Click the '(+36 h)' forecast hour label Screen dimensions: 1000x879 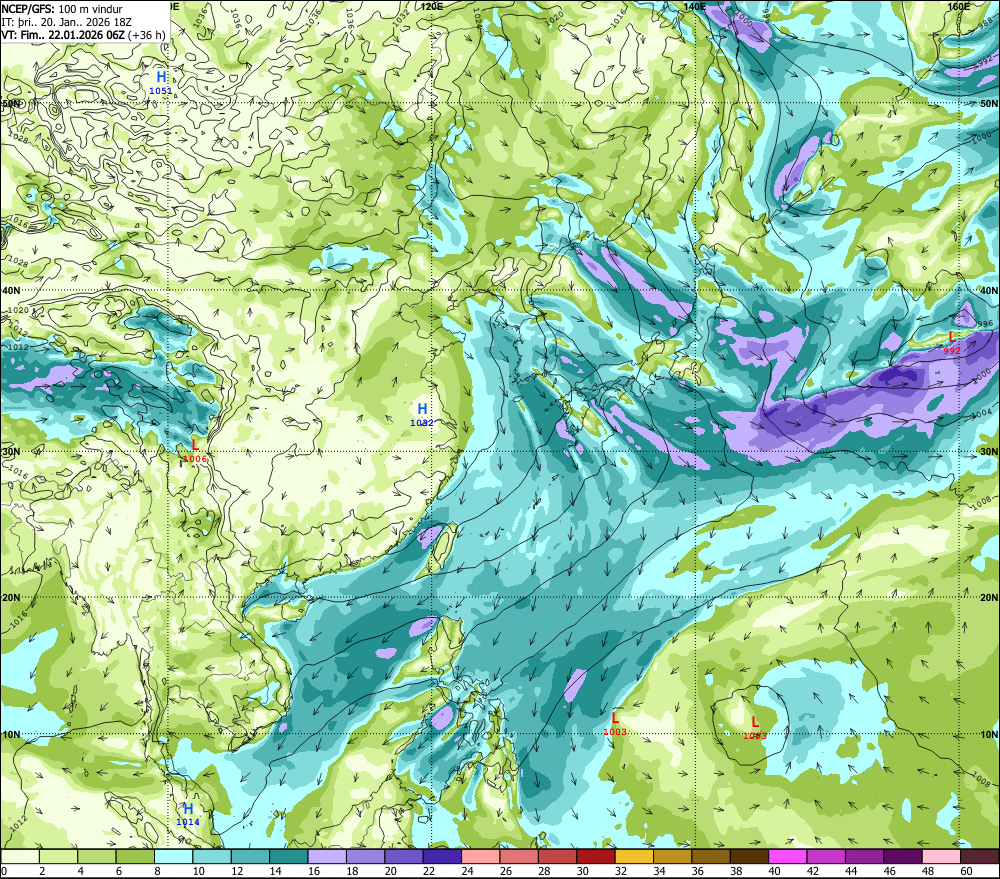(147, 35)
